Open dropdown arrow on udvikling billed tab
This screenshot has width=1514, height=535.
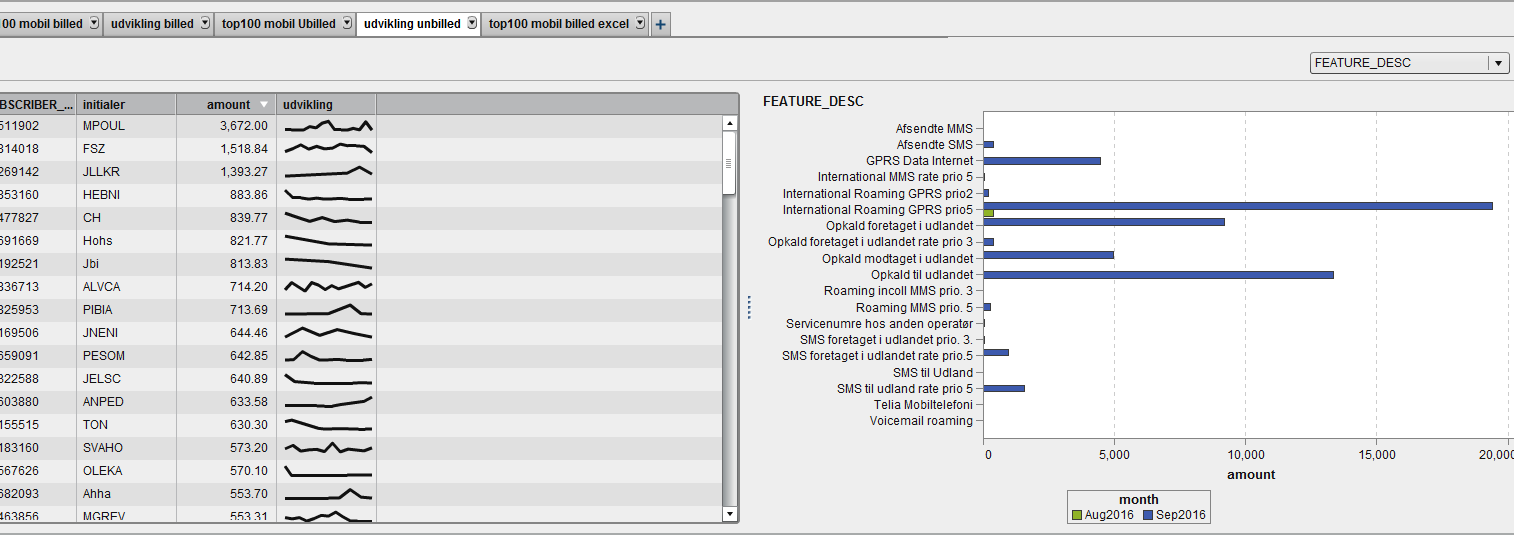click(x=205, y=24)
